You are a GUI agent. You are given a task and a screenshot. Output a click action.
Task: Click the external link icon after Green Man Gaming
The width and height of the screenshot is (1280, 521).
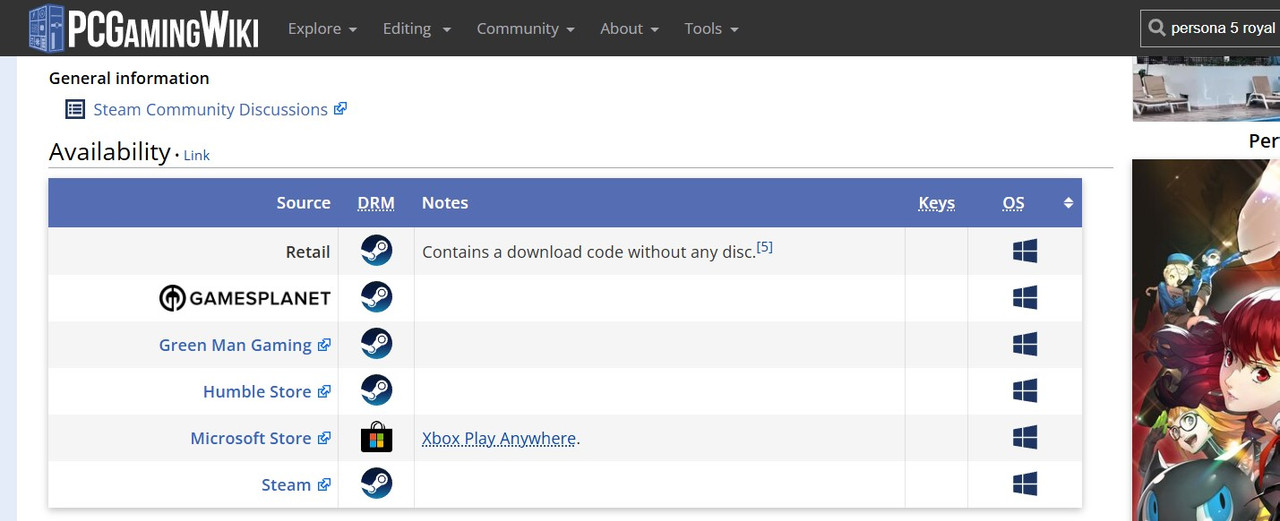pyautogui.click(x=324, y=344)
